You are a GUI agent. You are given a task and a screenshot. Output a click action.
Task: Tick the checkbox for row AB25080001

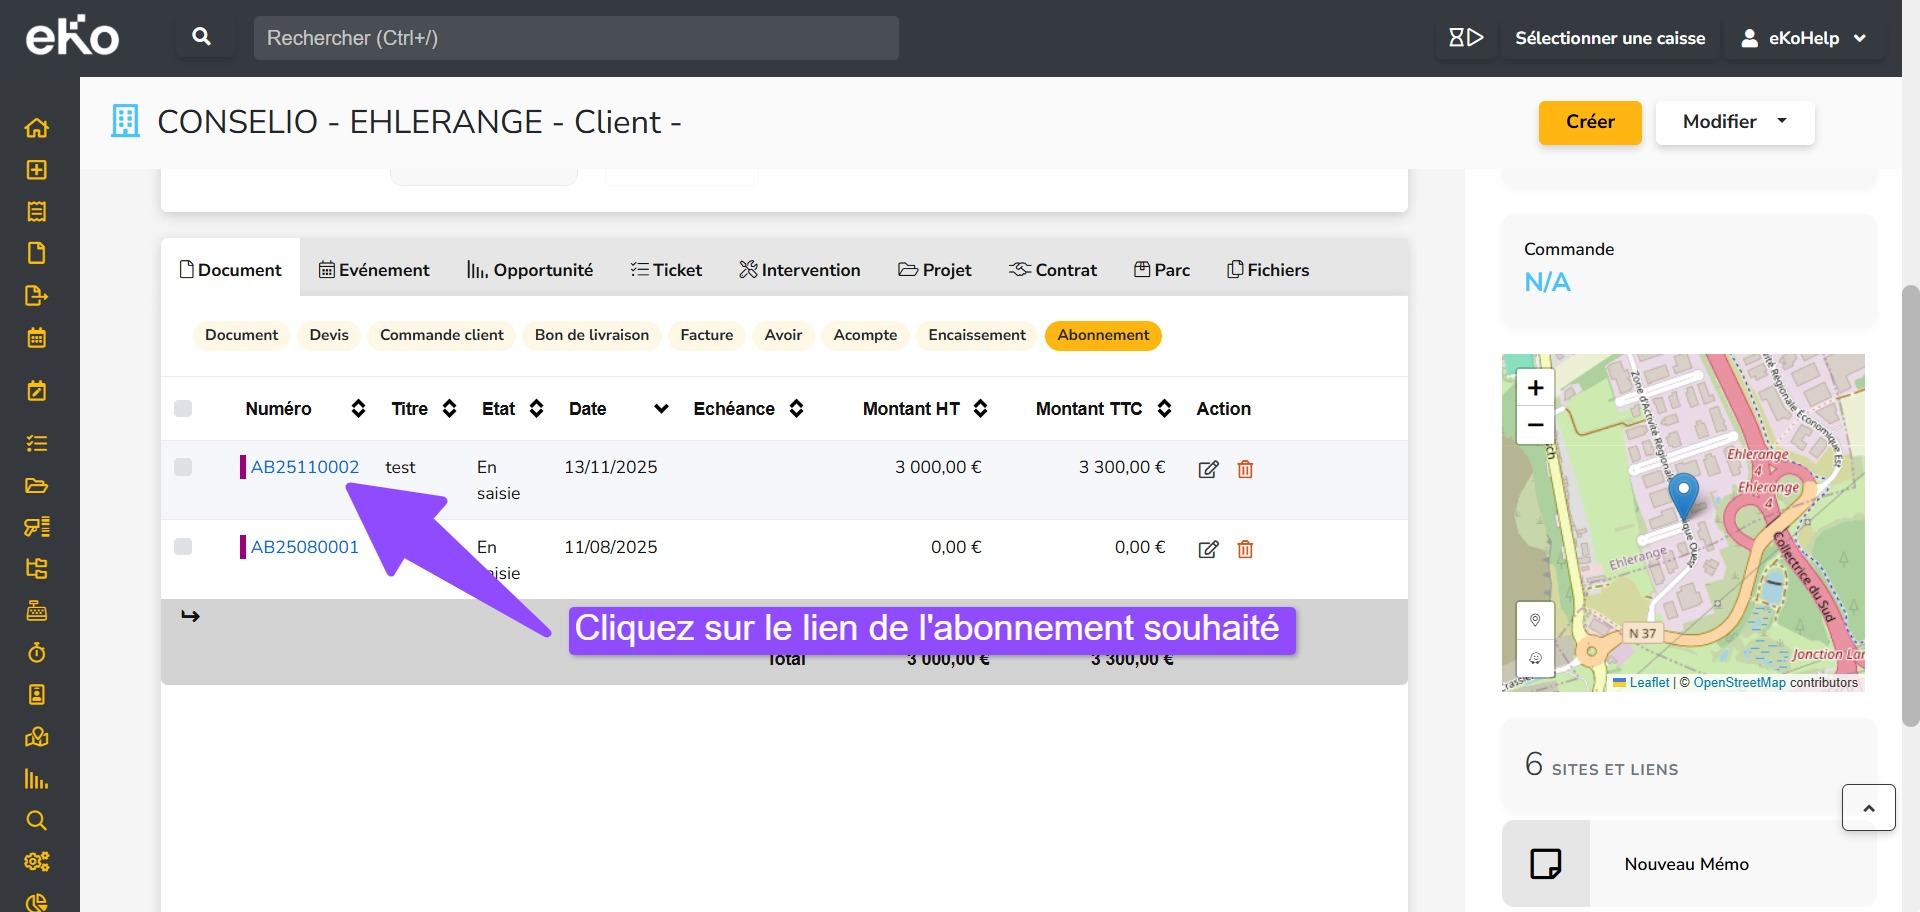pos(183,547)
